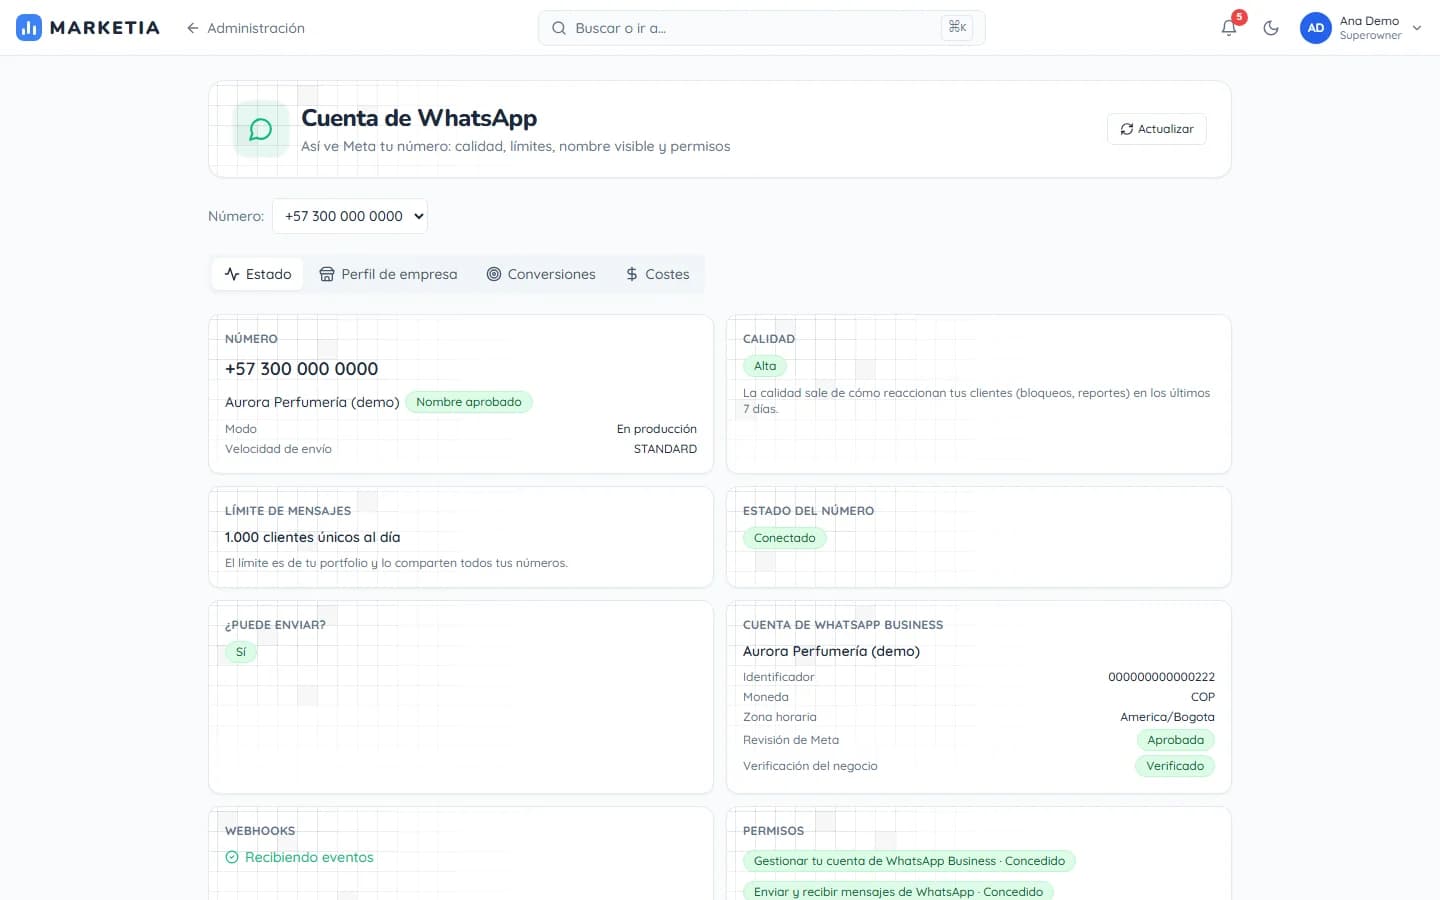1440x900 pixels.
Task: Open the notifications bell
Action: point(1229,28)
